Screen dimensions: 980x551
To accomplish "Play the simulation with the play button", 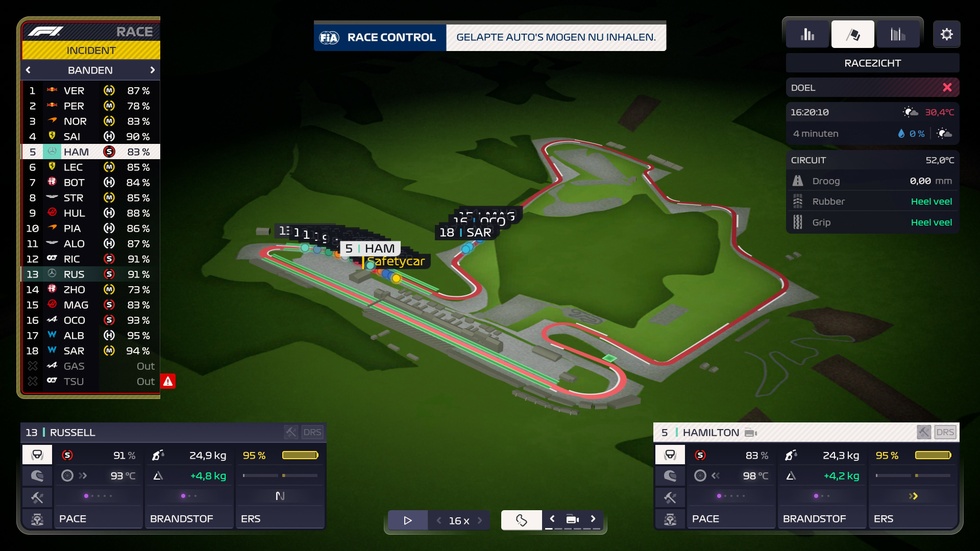I will pos(408,520).
